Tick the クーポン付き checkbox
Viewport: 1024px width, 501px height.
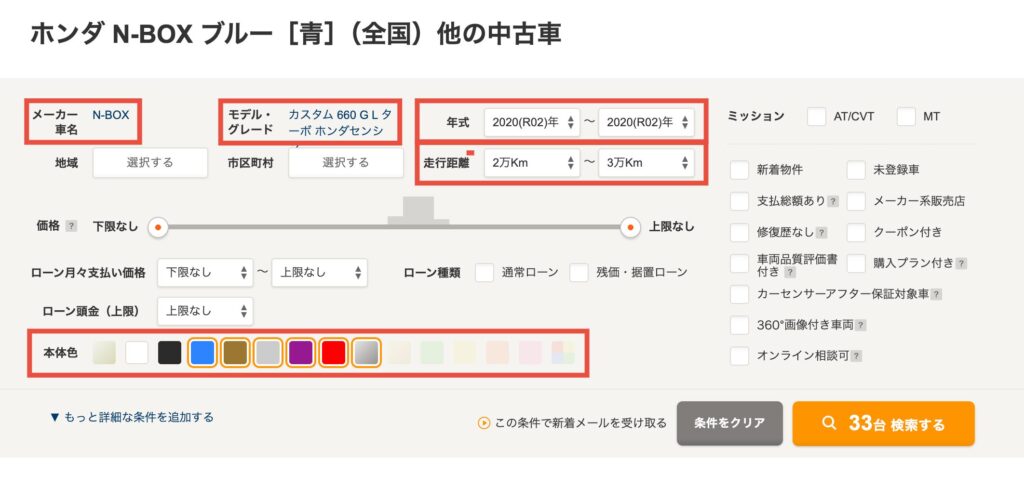[x=856, y=232]
